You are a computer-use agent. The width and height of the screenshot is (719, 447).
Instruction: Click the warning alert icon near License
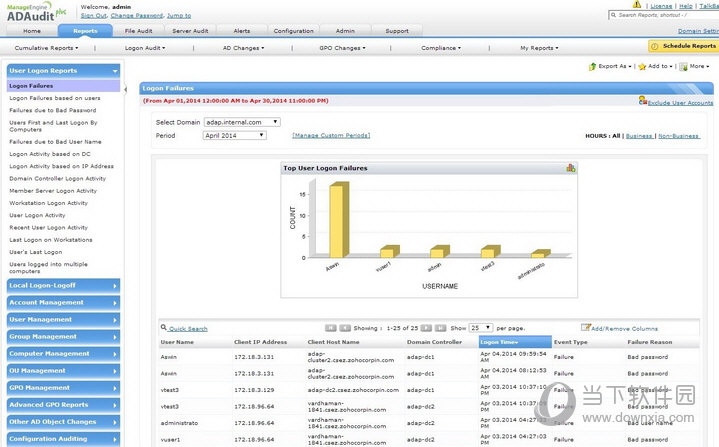[637, 5]
